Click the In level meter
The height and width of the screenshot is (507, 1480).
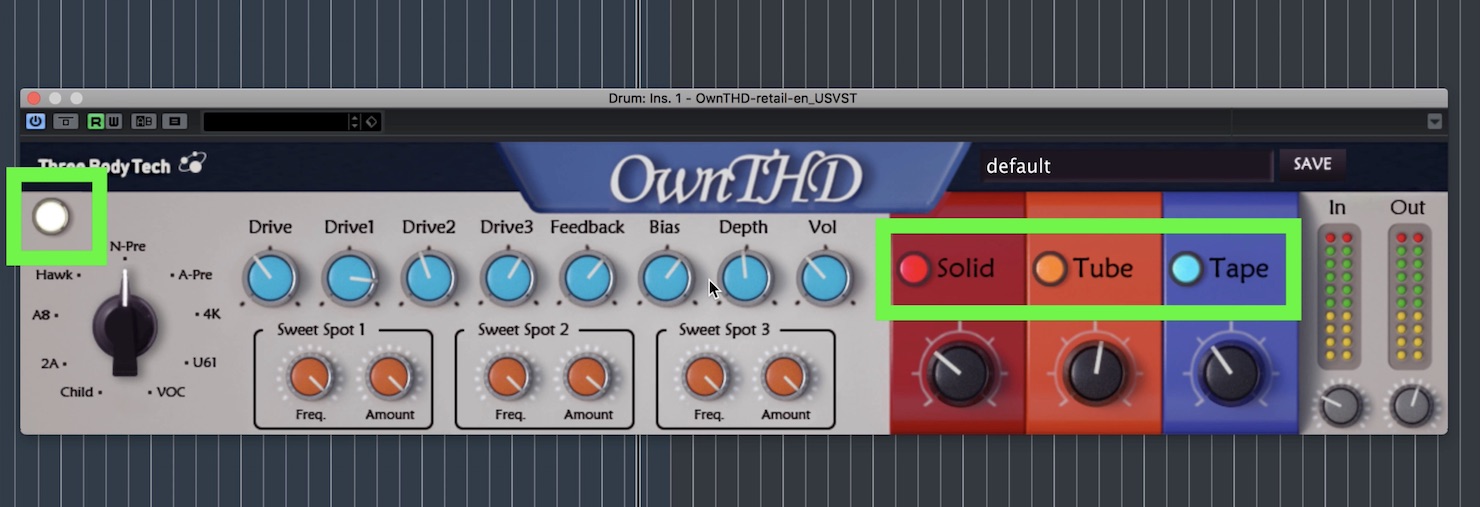point(1339,296)
